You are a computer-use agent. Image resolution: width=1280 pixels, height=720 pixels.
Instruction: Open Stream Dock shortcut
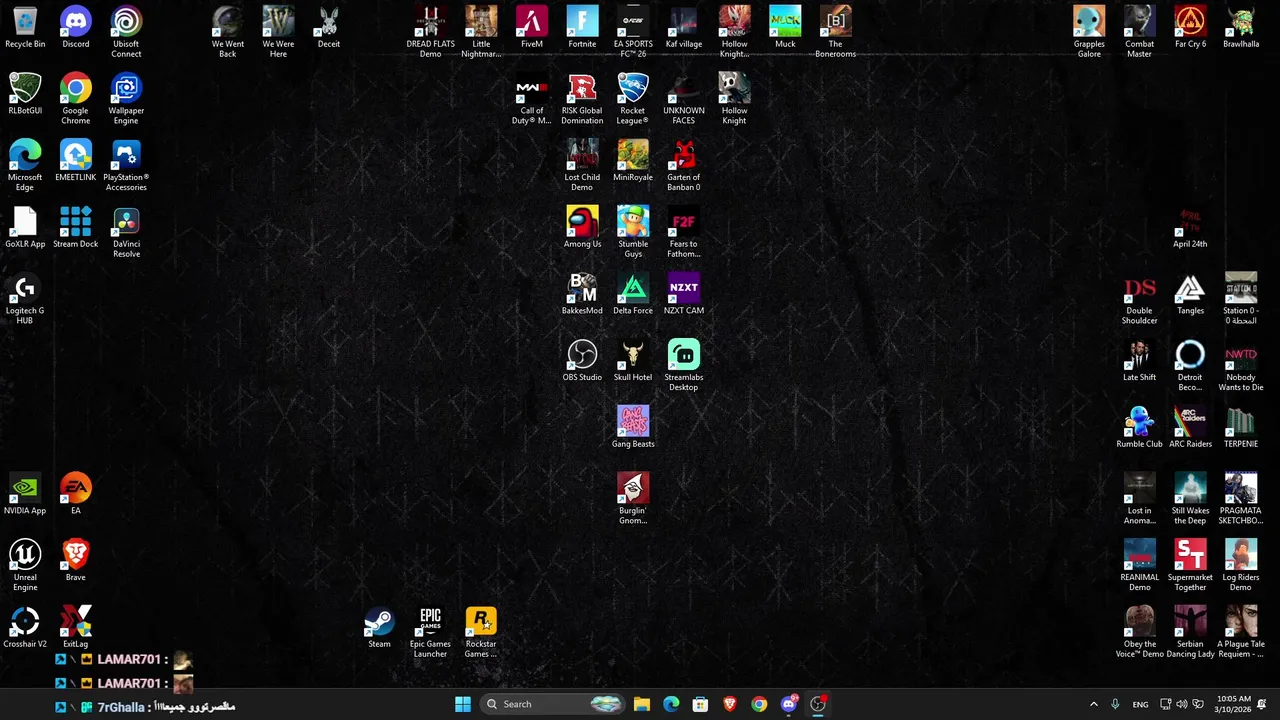(75, 227)
